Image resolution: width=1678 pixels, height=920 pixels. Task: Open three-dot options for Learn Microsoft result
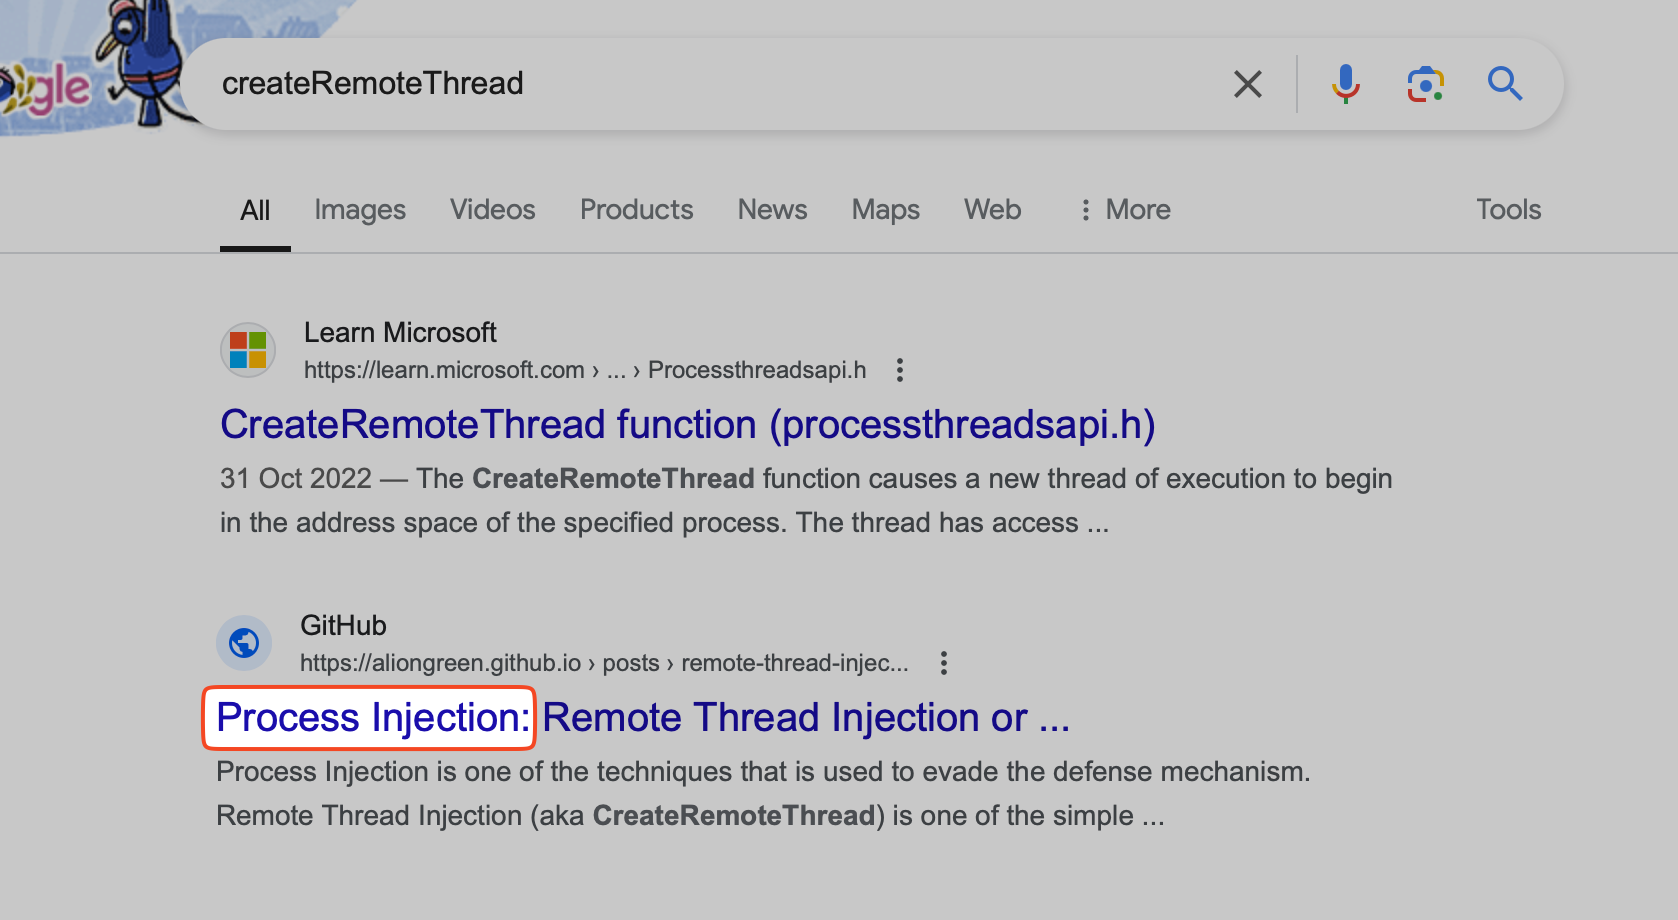[900, 370]
